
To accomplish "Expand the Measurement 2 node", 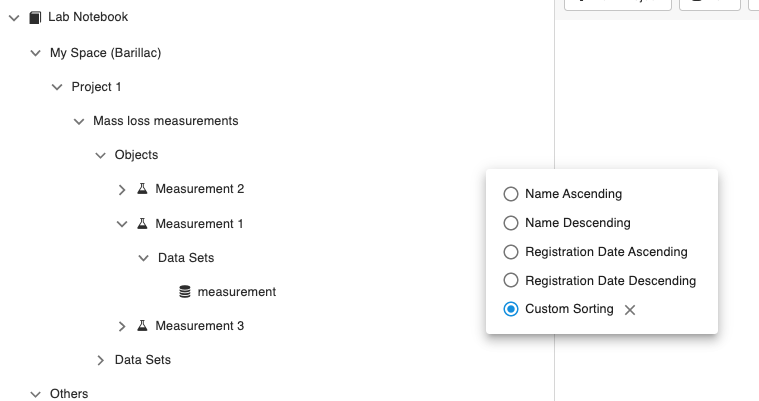I will 121,189.
